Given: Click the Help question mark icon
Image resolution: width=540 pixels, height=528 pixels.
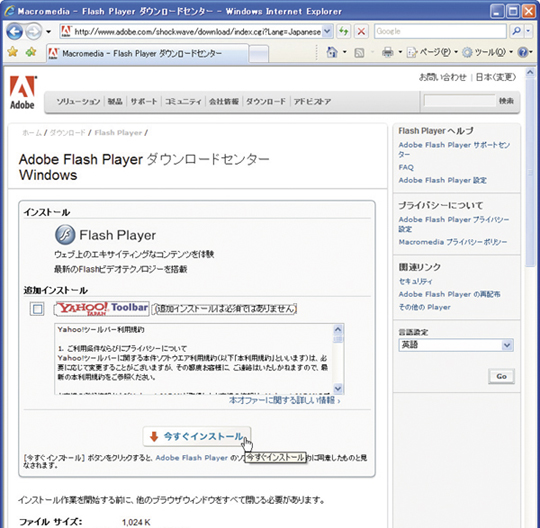Looking at the screenshot, I should pyautogui.click(x=523, y=52).
